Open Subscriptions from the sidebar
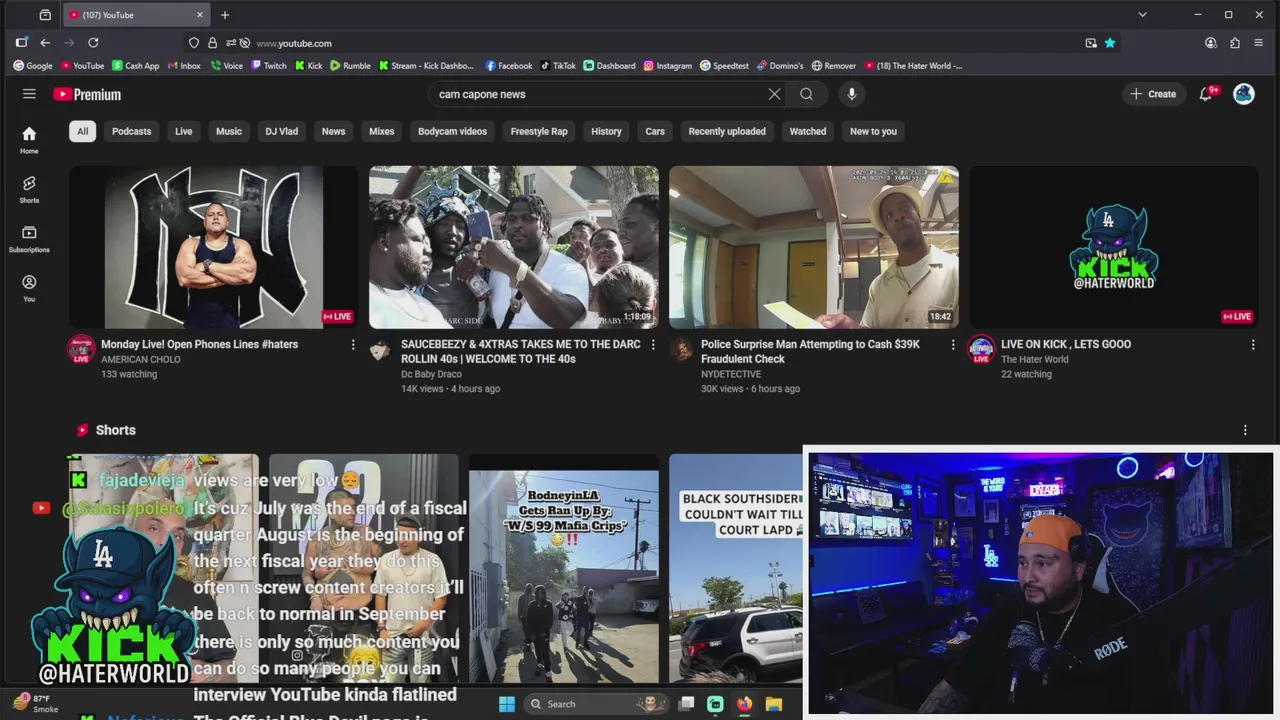Screen dimensions: 1280x720 29,238
